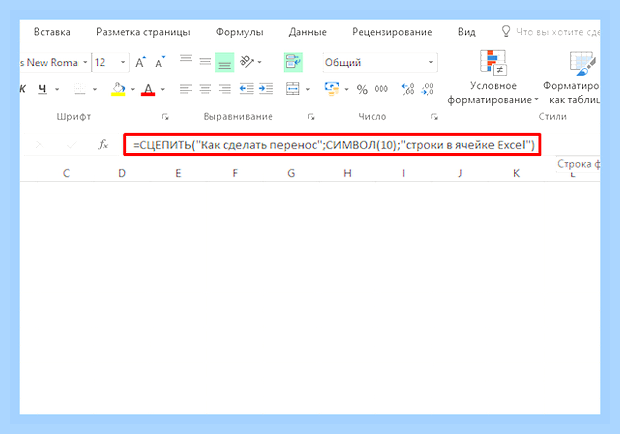Viewport: 620px width, 434px height.
Task: Open the Формулы ribbon tab
Action: [240, 32]
